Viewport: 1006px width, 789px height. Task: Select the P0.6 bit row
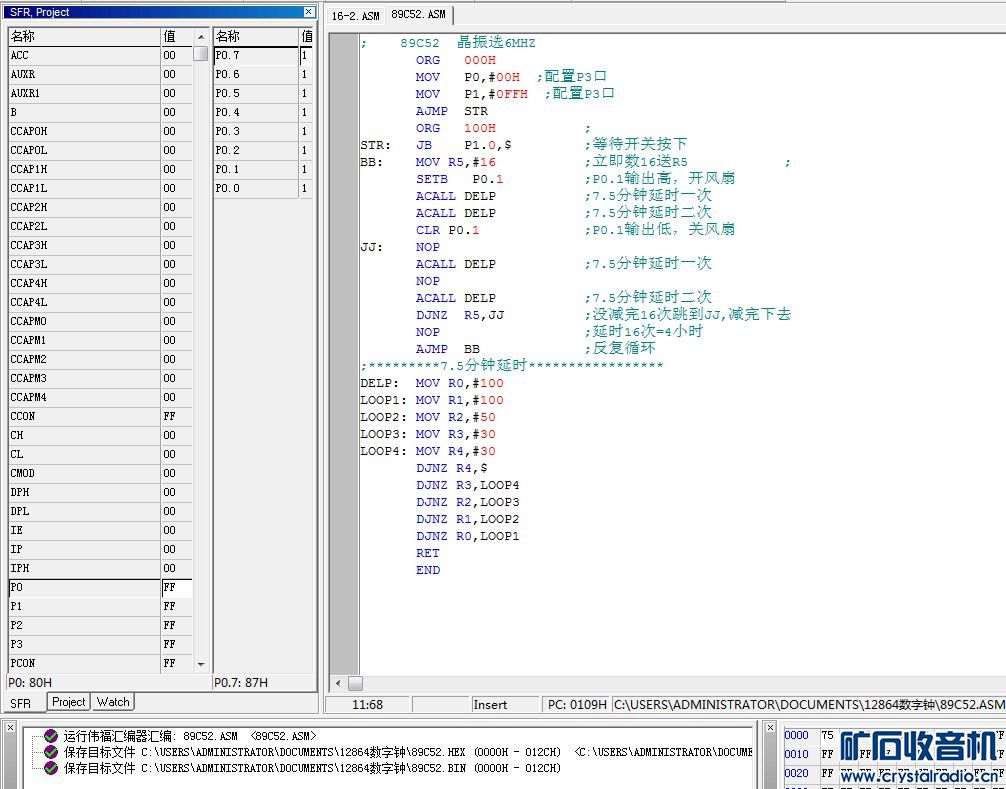[263, 74]
